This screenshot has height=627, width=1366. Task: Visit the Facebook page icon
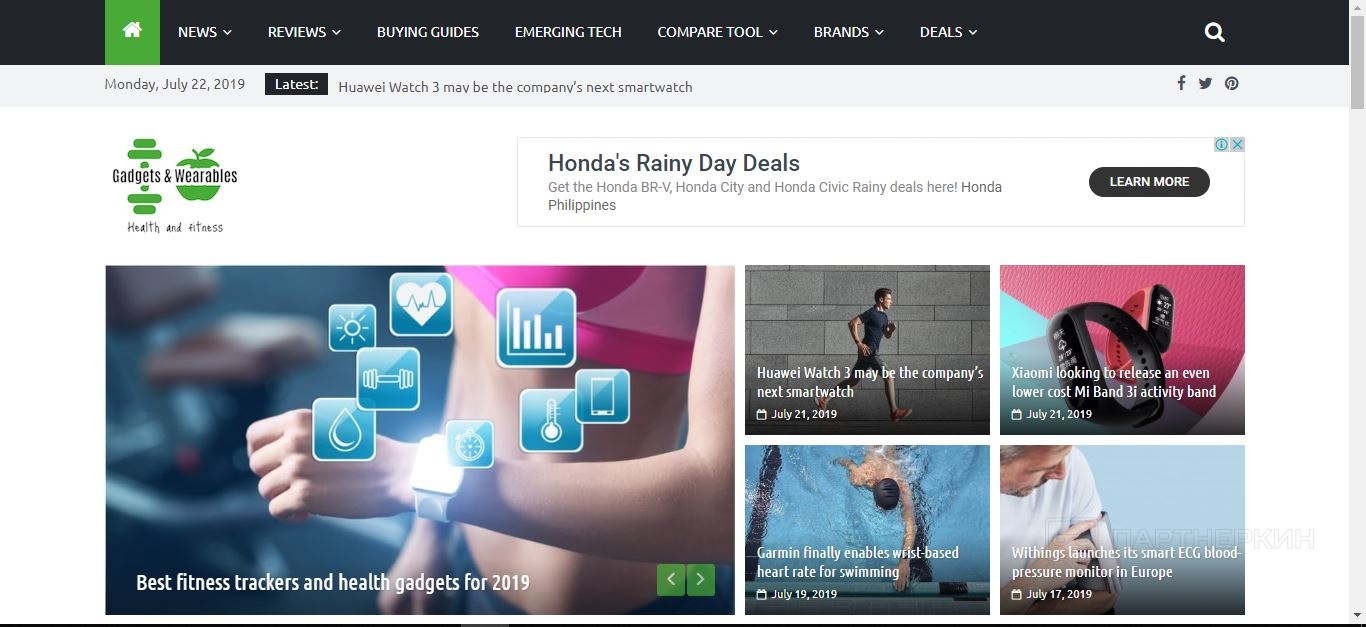point(1181,83)
